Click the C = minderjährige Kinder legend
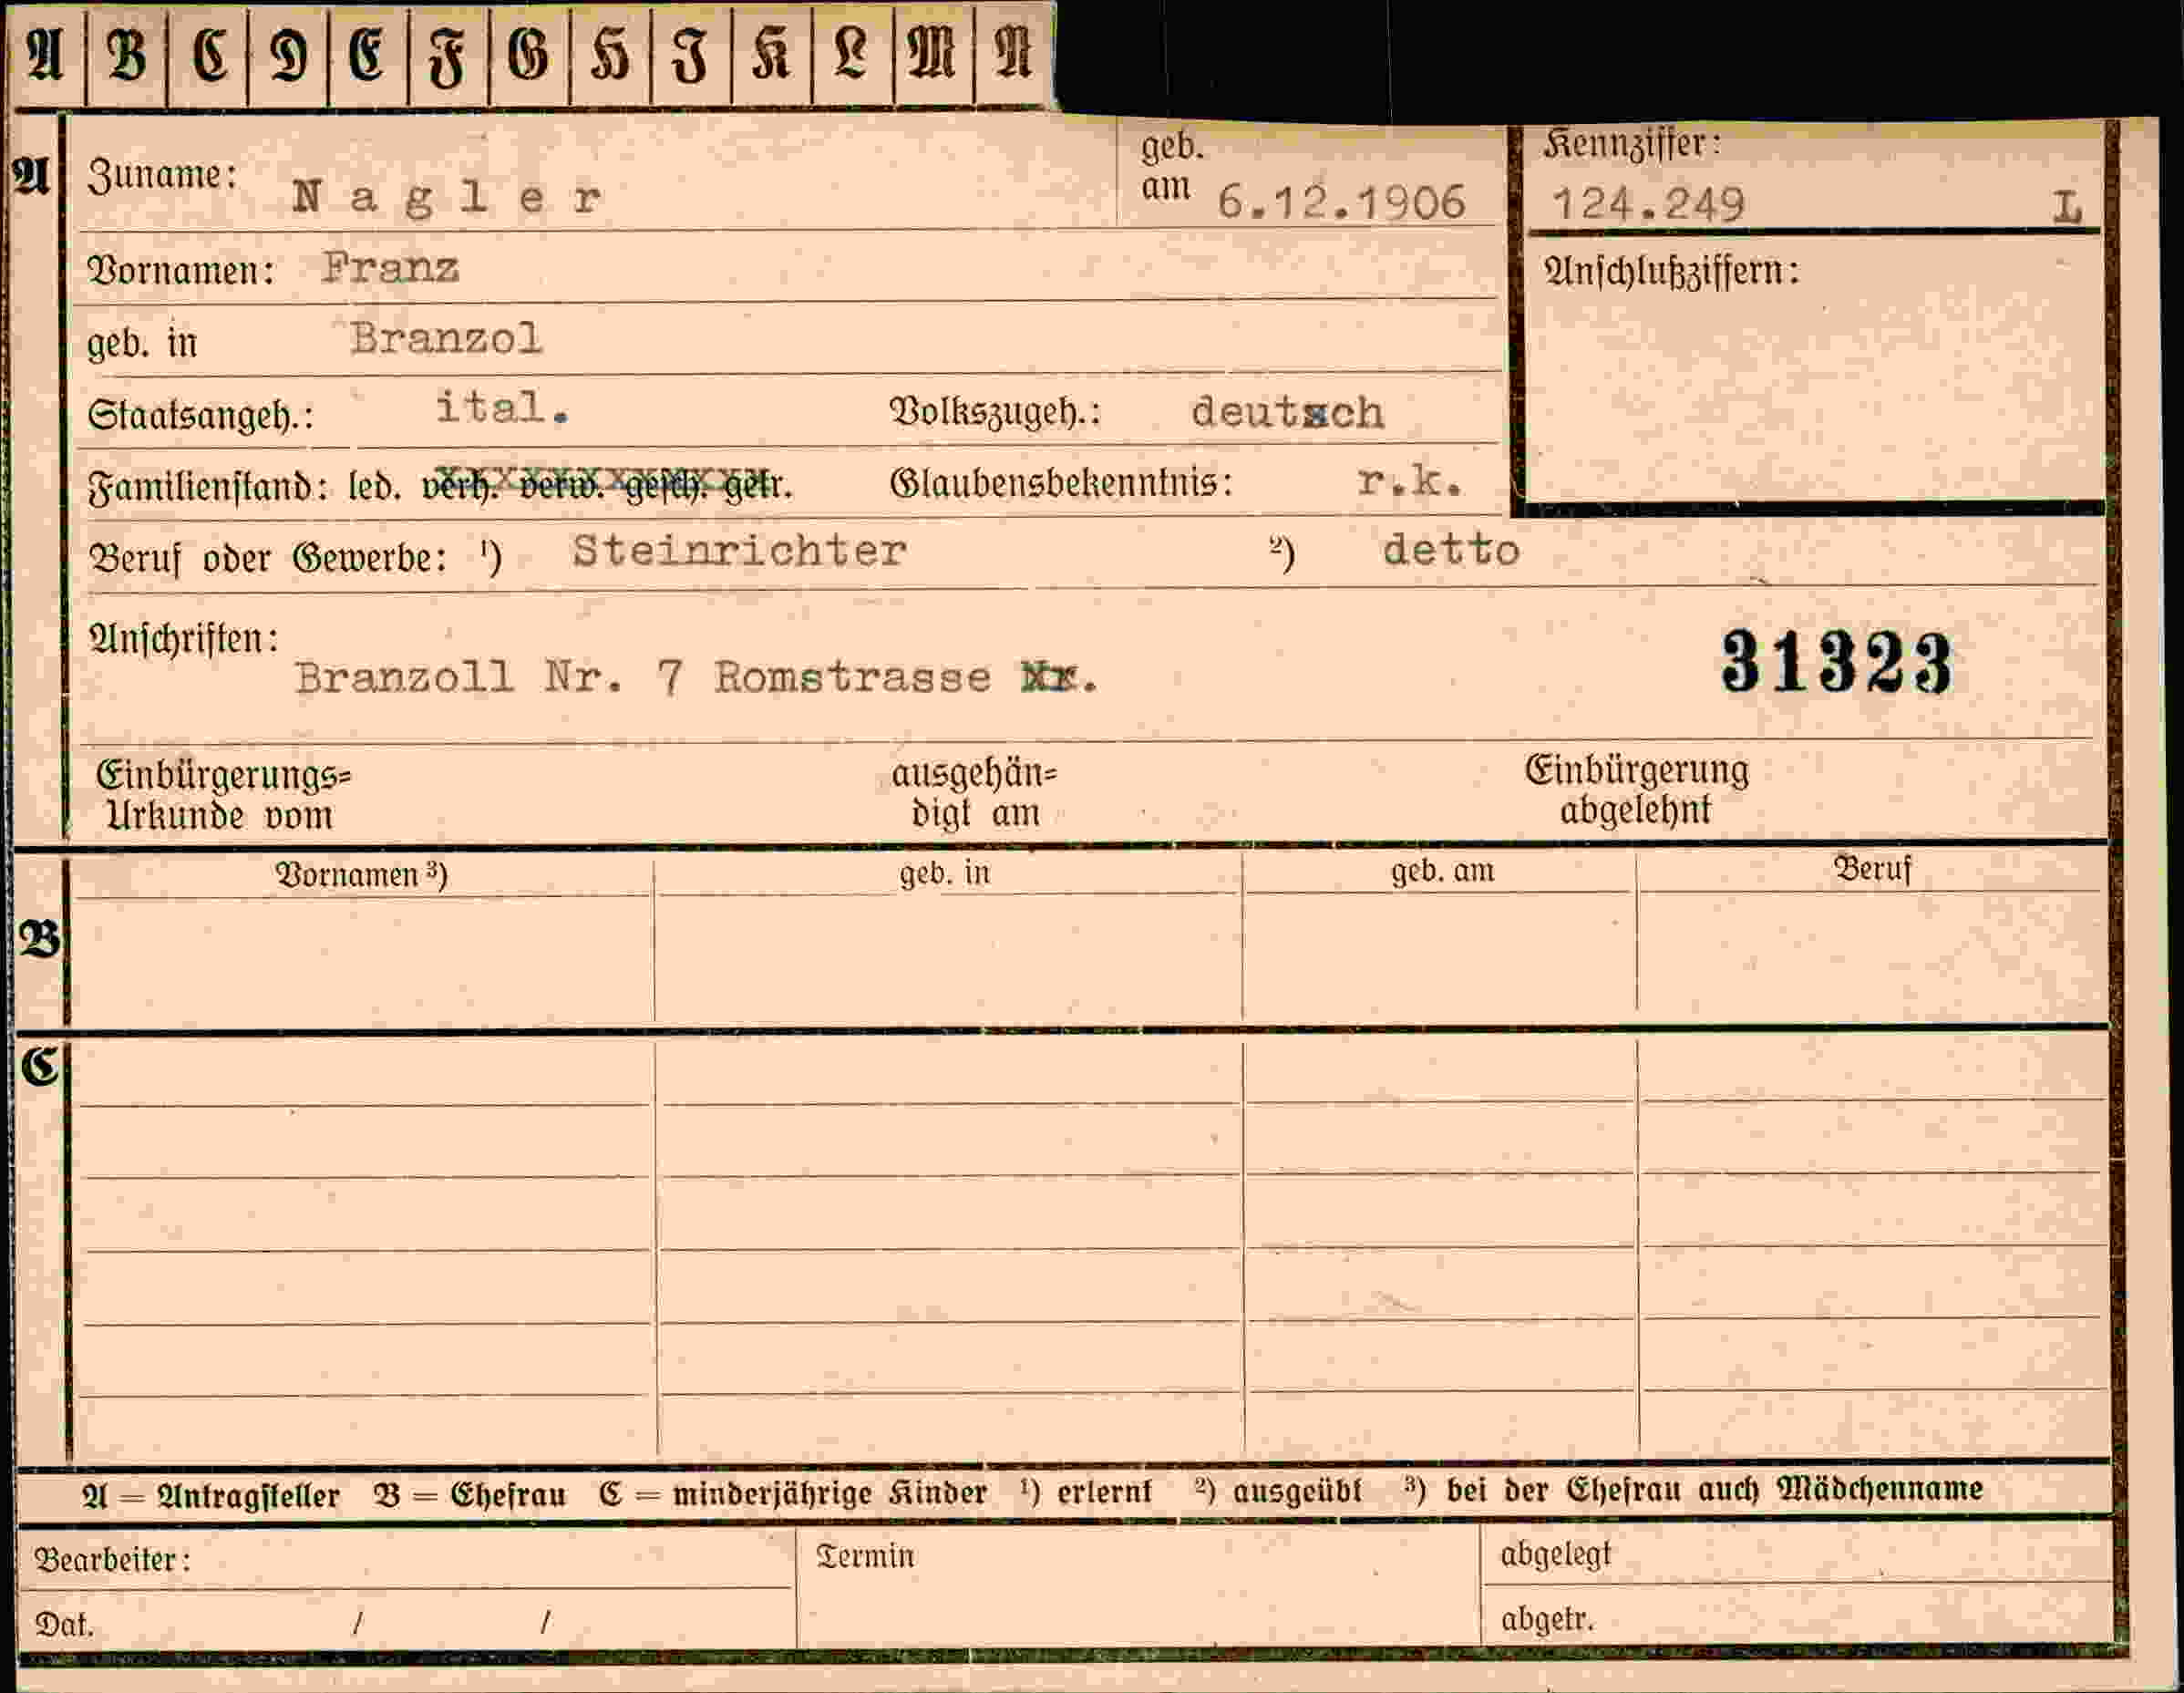Viewport: 2184px width, 1693px height. [793, 1493]
